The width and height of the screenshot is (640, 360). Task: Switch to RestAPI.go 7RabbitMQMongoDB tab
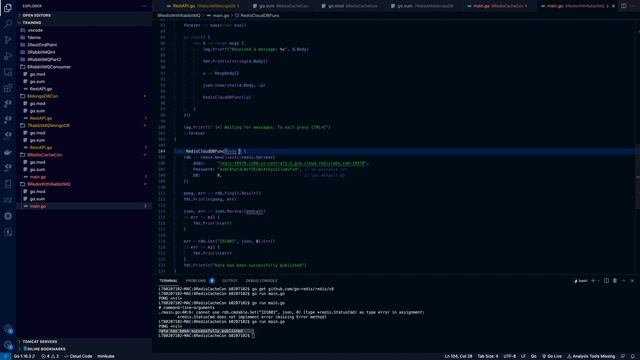click(x=202, y=6)
